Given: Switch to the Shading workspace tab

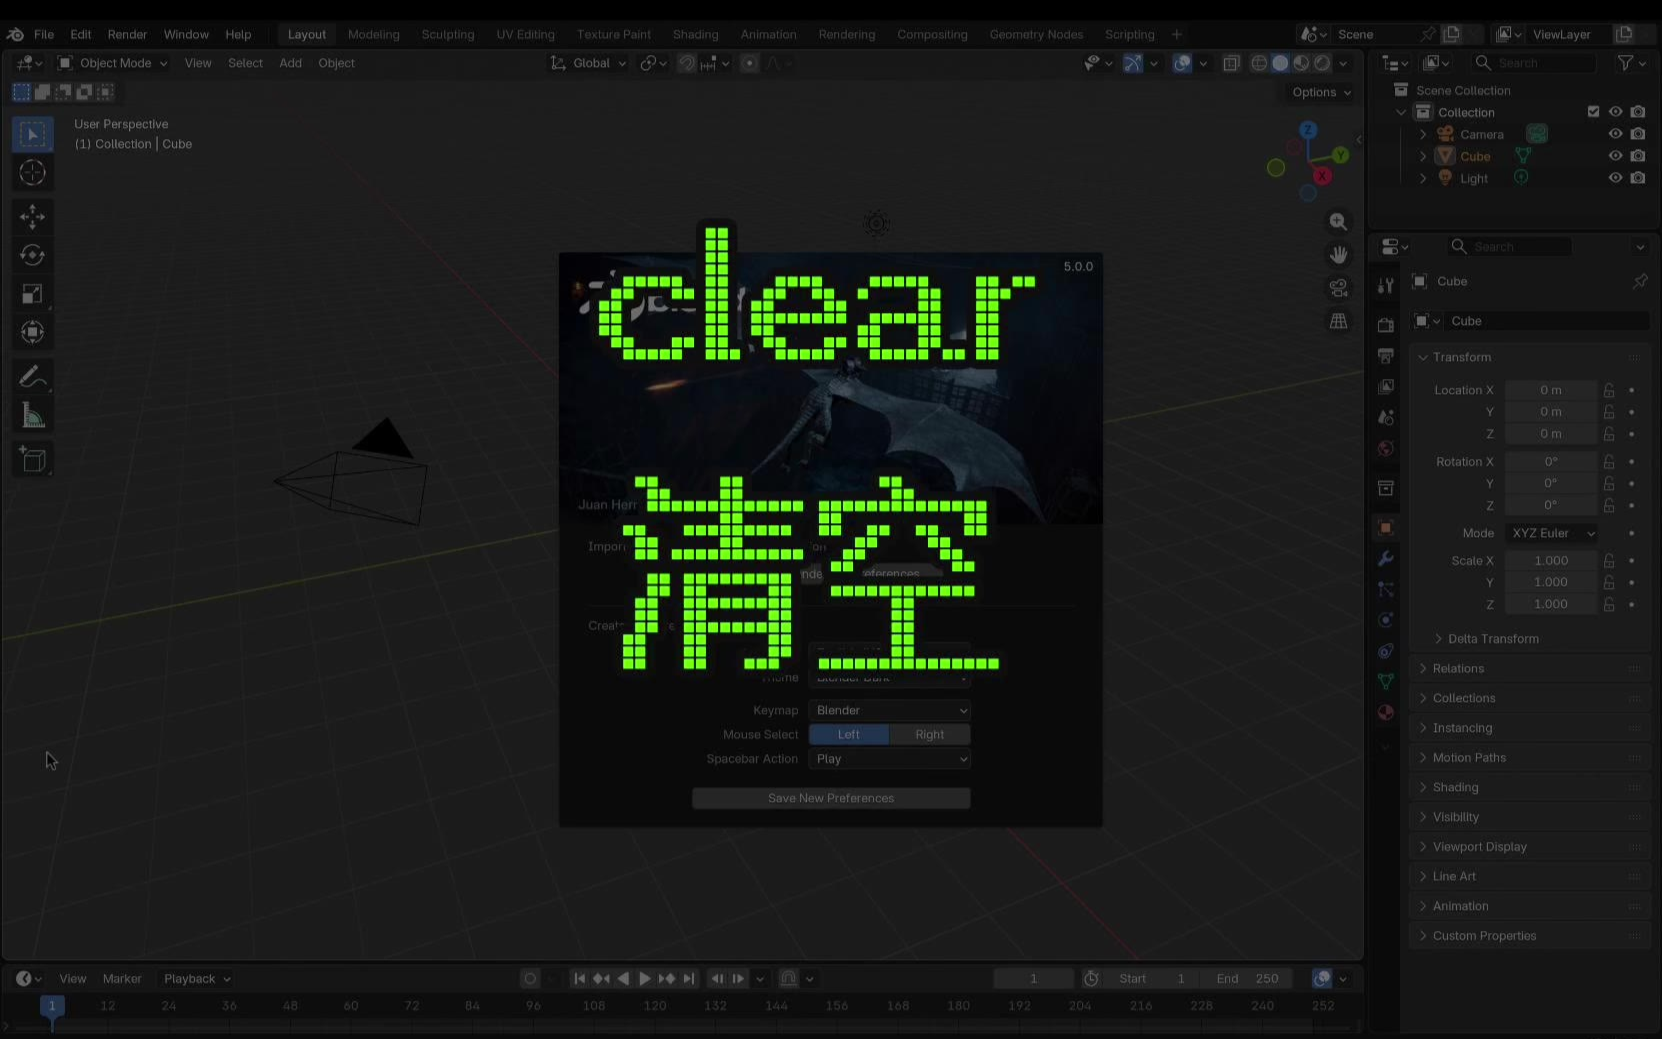Looking at the screenshot, I should [695, 34].
